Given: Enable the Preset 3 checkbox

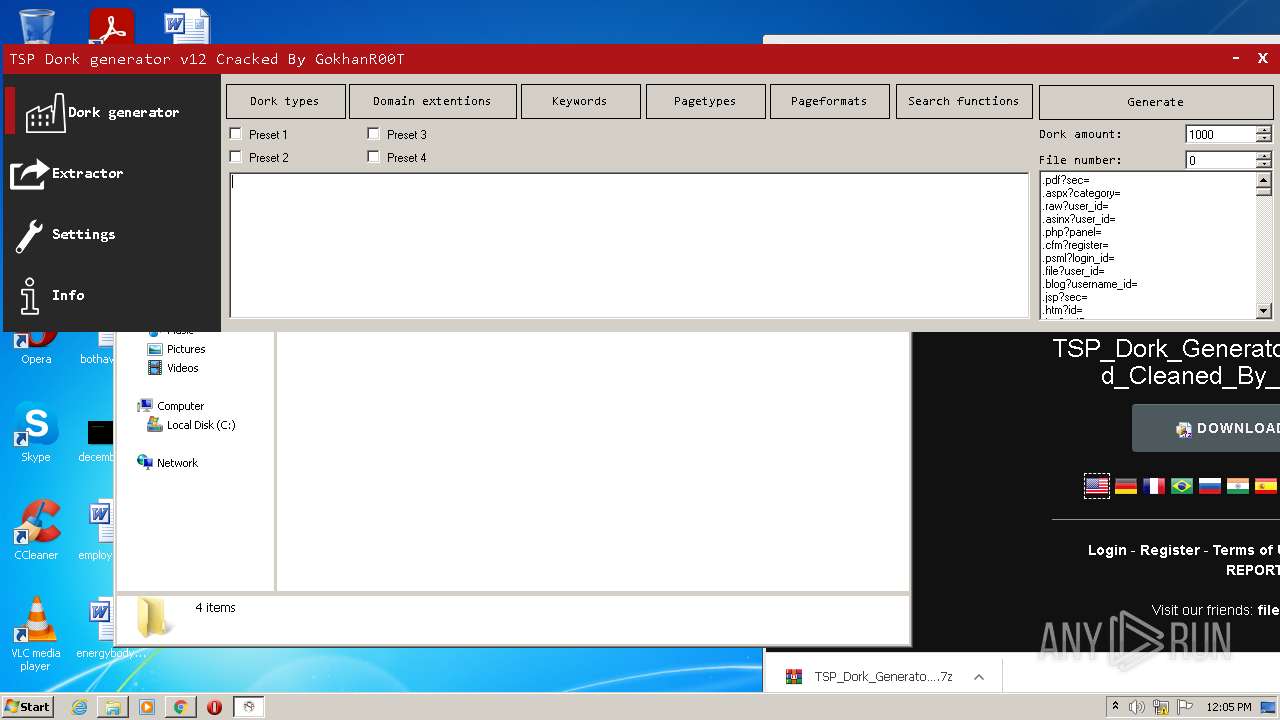Looking at the screenshot, I should tap(374, 134).
